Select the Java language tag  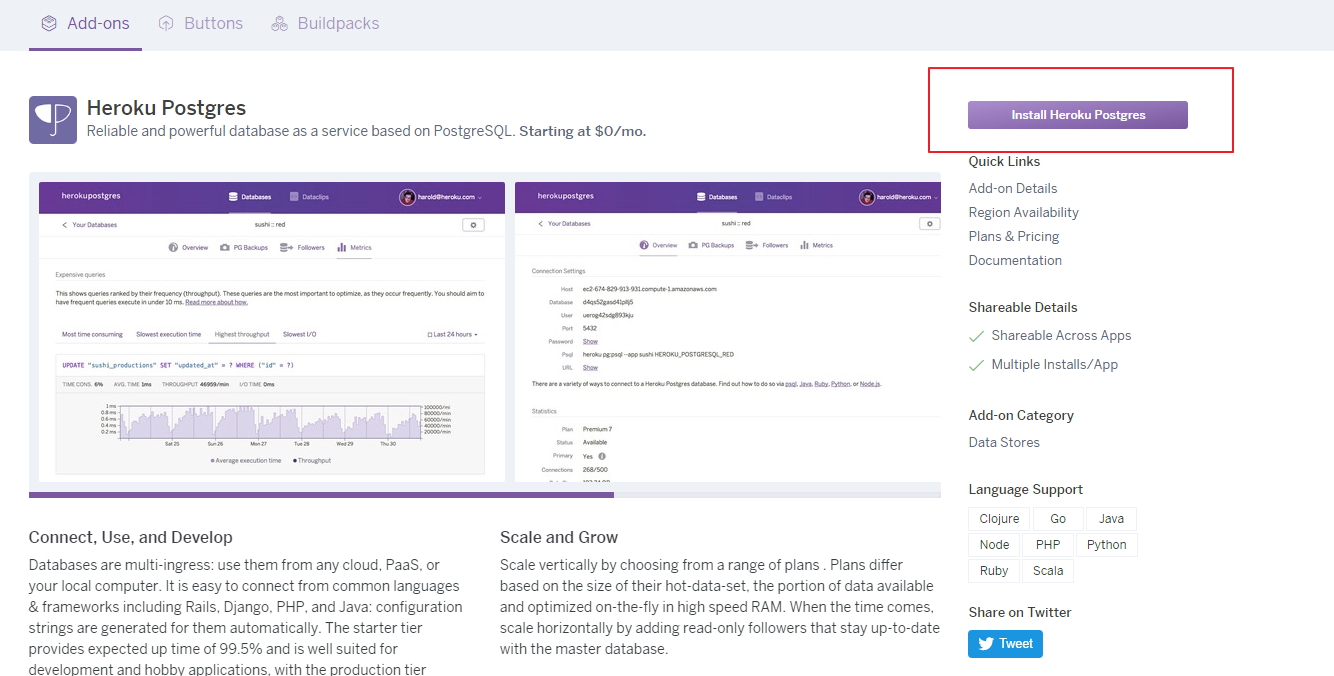[1112, 519]
